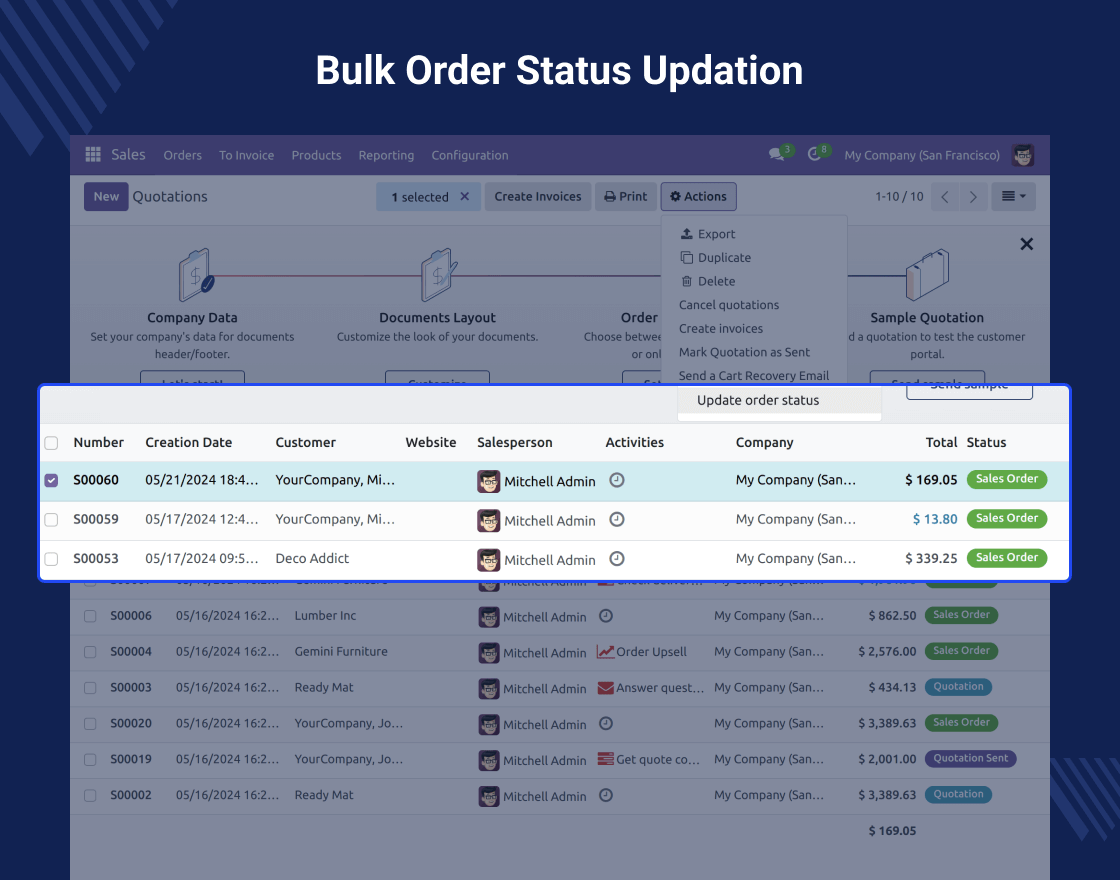
Task: Click the Print button
Action: click(x=626, y=196)
